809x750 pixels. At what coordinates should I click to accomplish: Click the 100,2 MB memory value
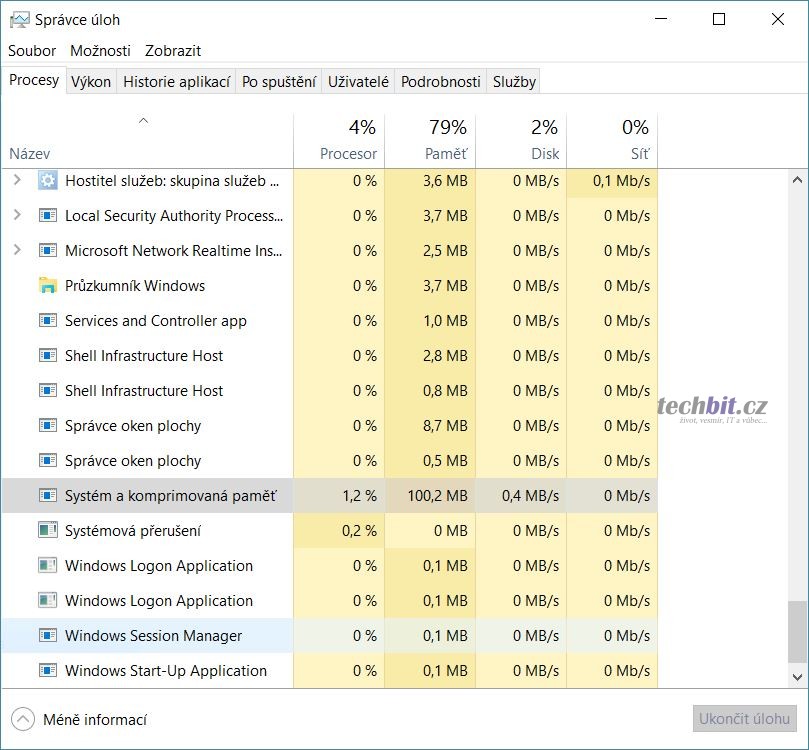coord(438,496)
